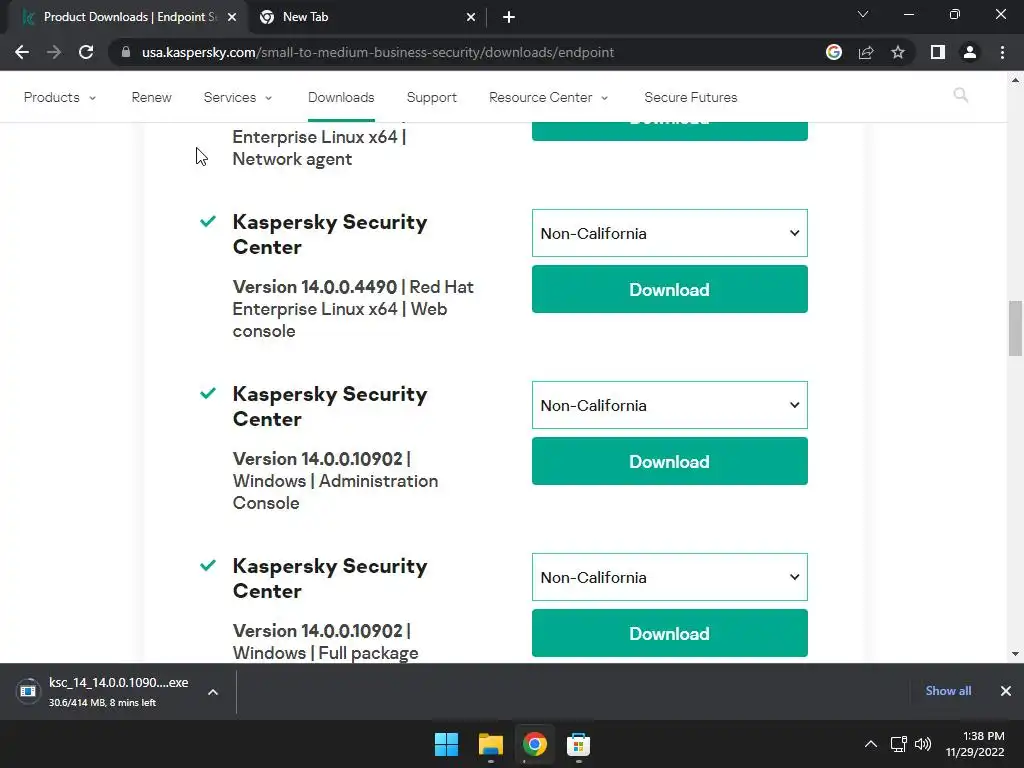Screen dimensions: 1024x768
Task: Go to the Support page
Action: click(432, 97)
